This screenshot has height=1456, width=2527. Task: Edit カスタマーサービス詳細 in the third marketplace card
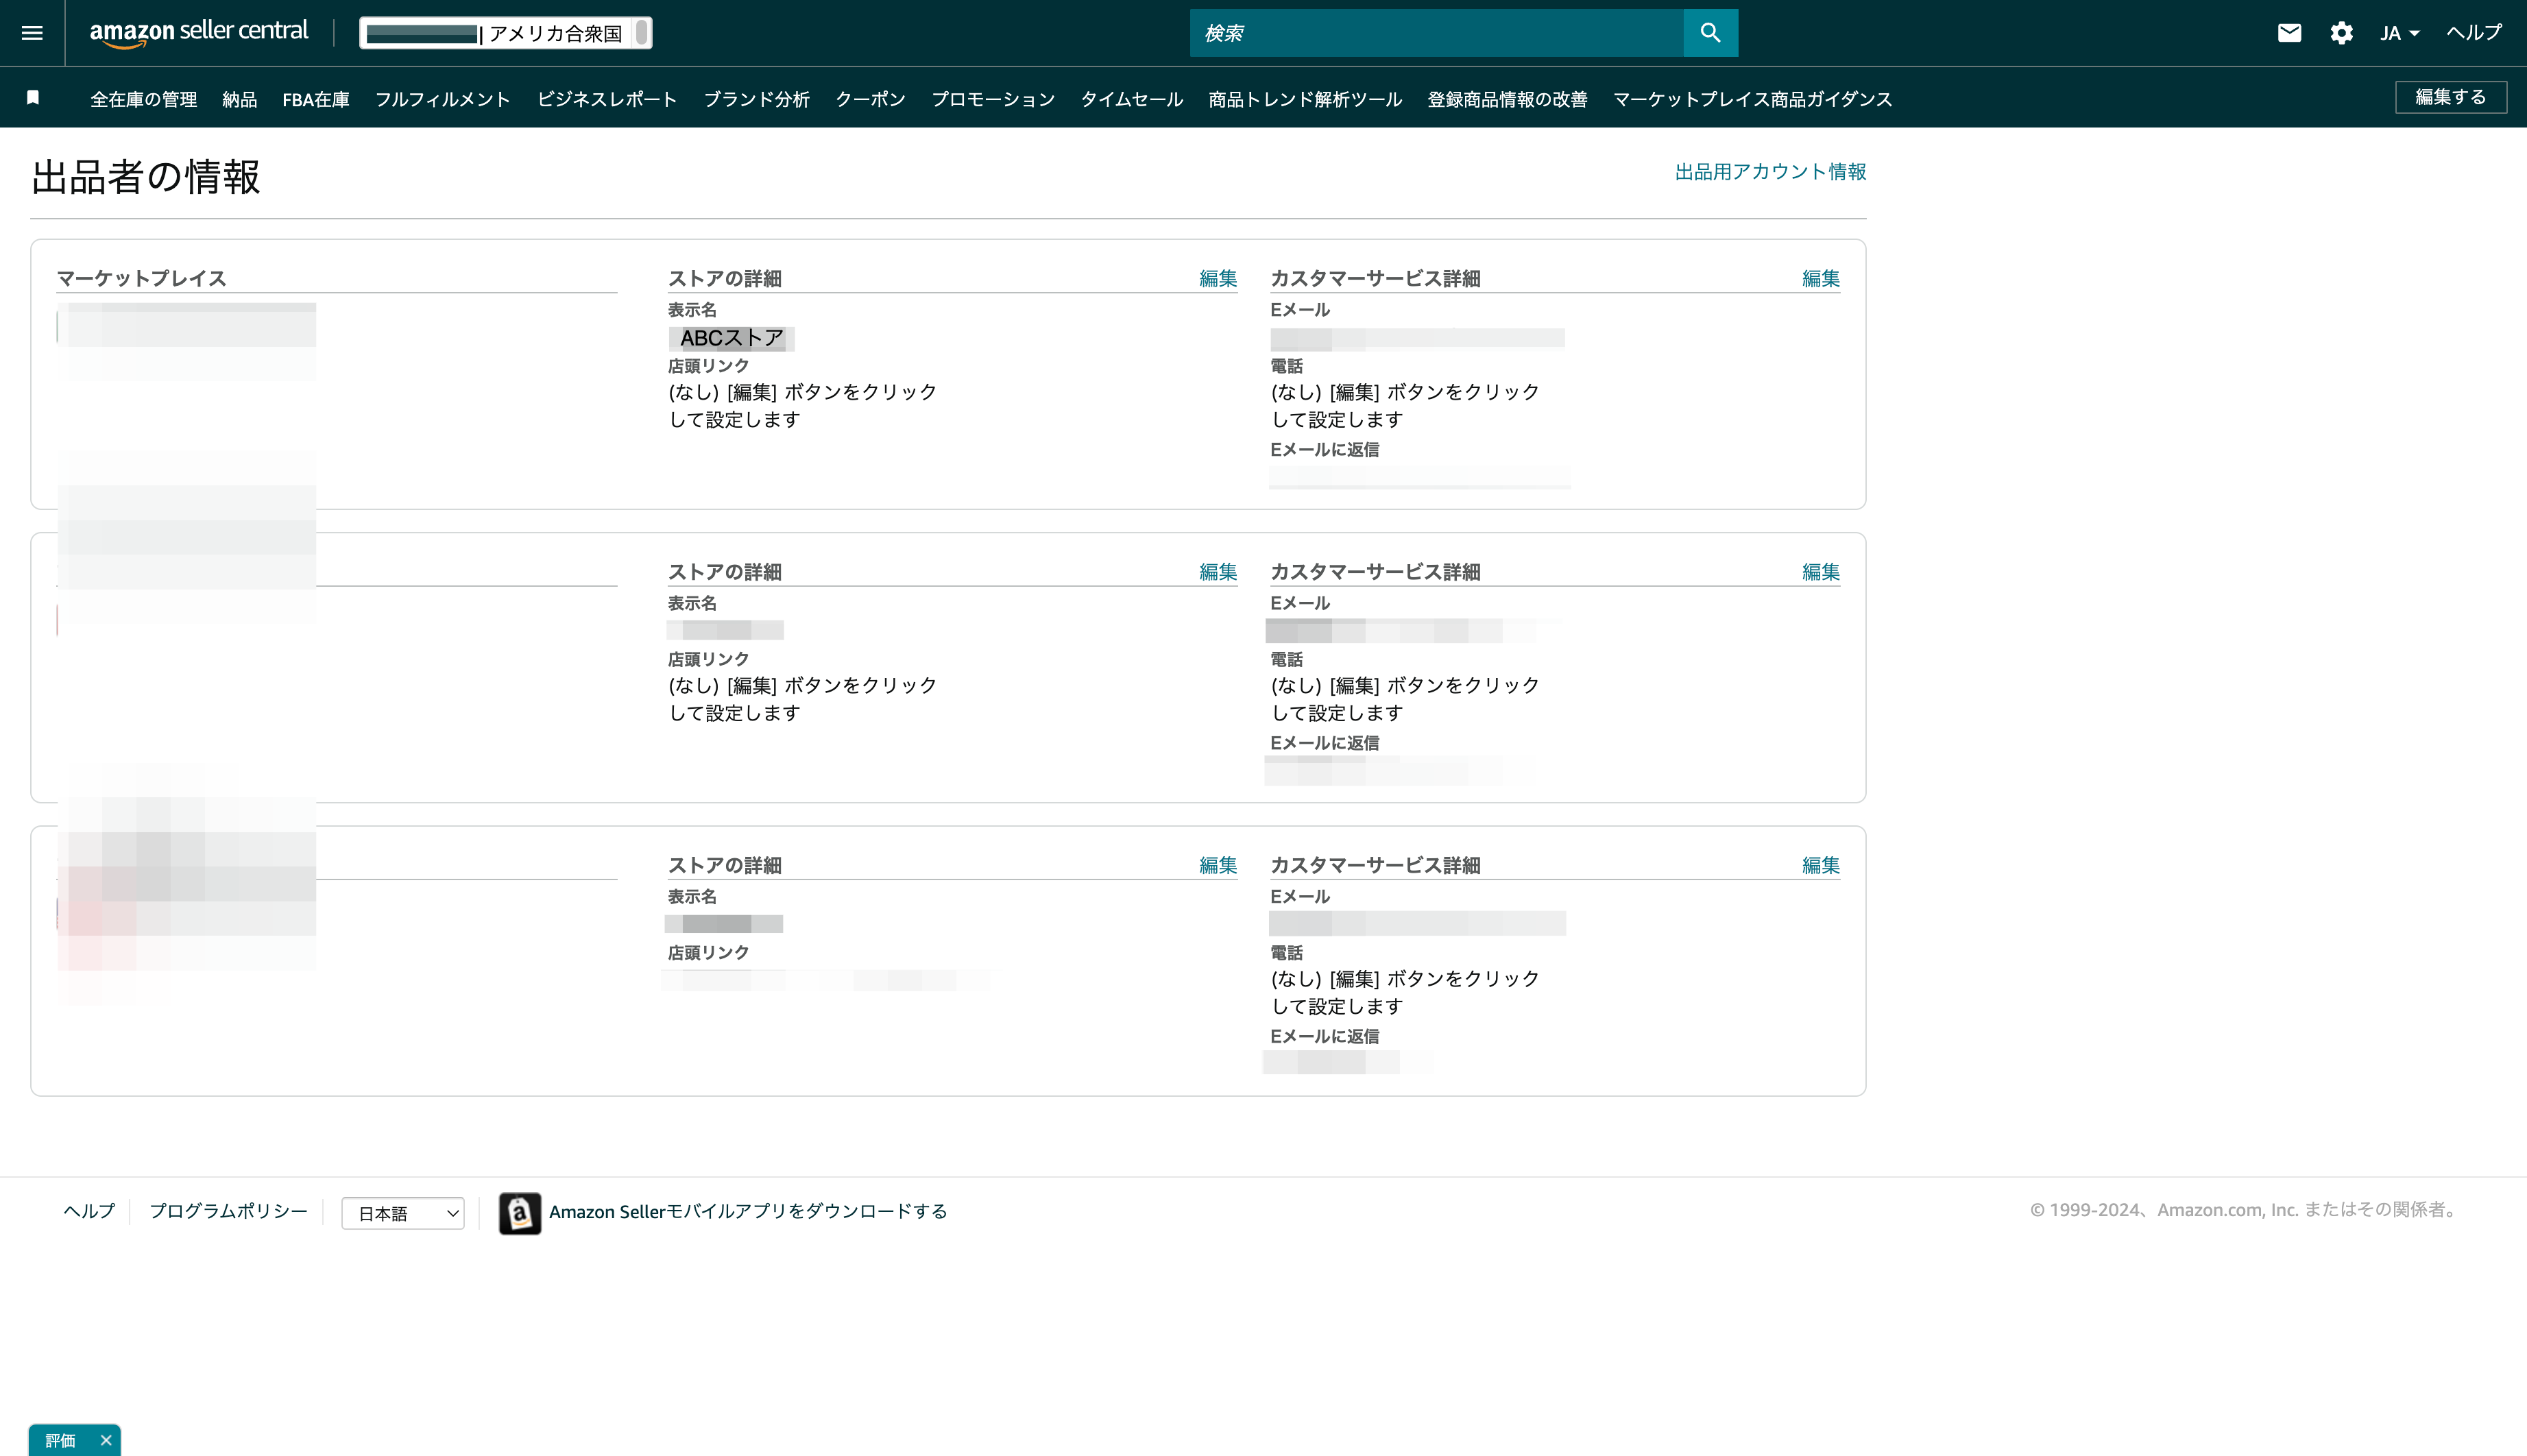point(1821,865)
